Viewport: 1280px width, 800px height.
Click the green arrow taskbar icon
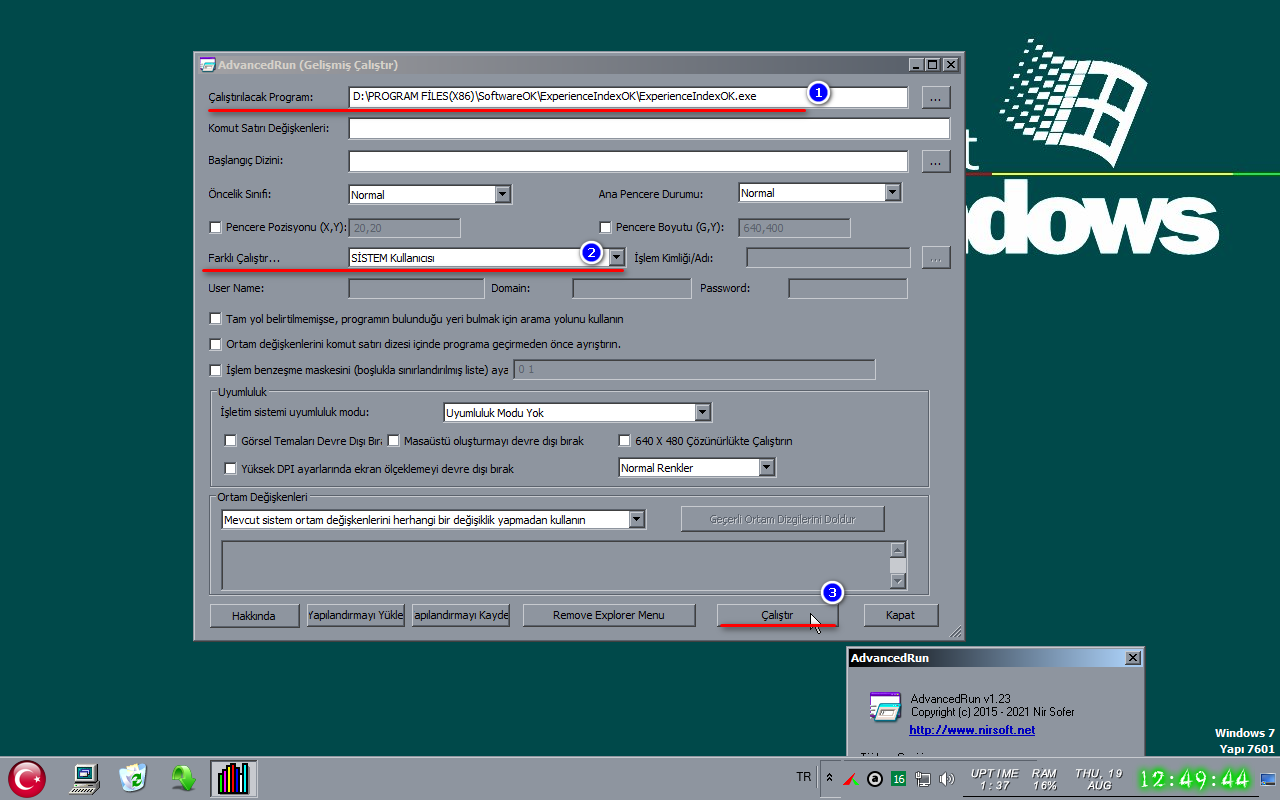[x=183, y=777]
